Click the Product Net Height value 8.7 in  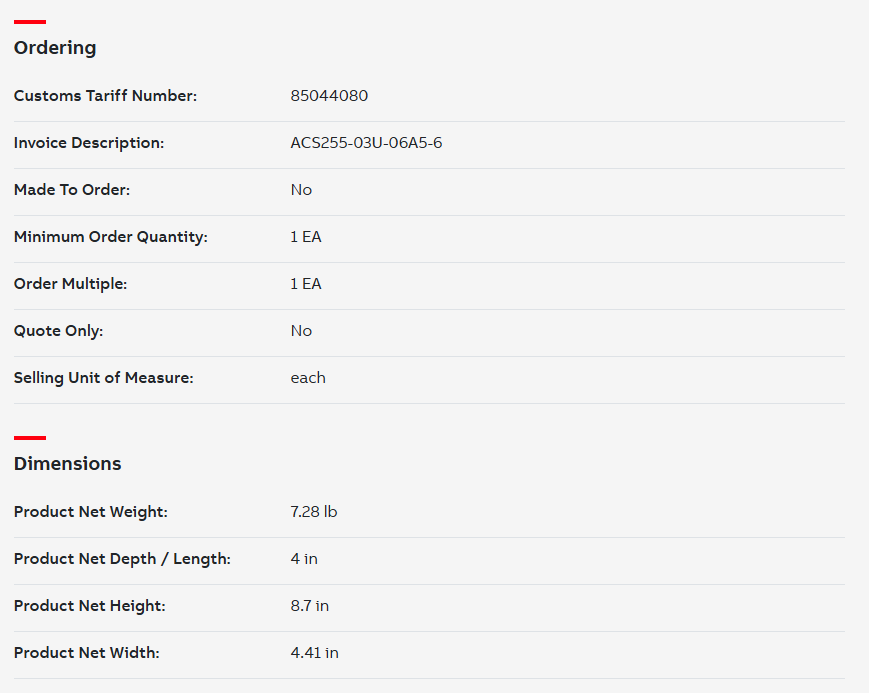click(310, 605)
